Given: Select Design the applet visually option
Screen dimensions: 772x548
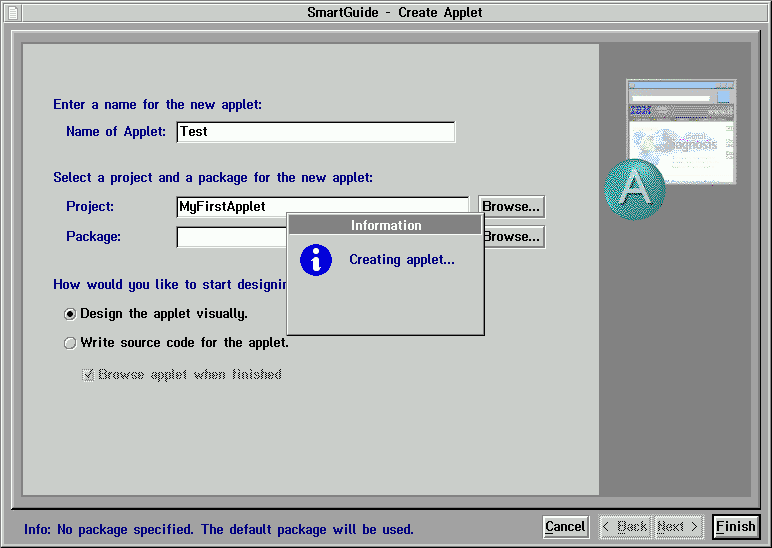Looking at the screenshot, I should pyautogui.click(x=70, y=313).
